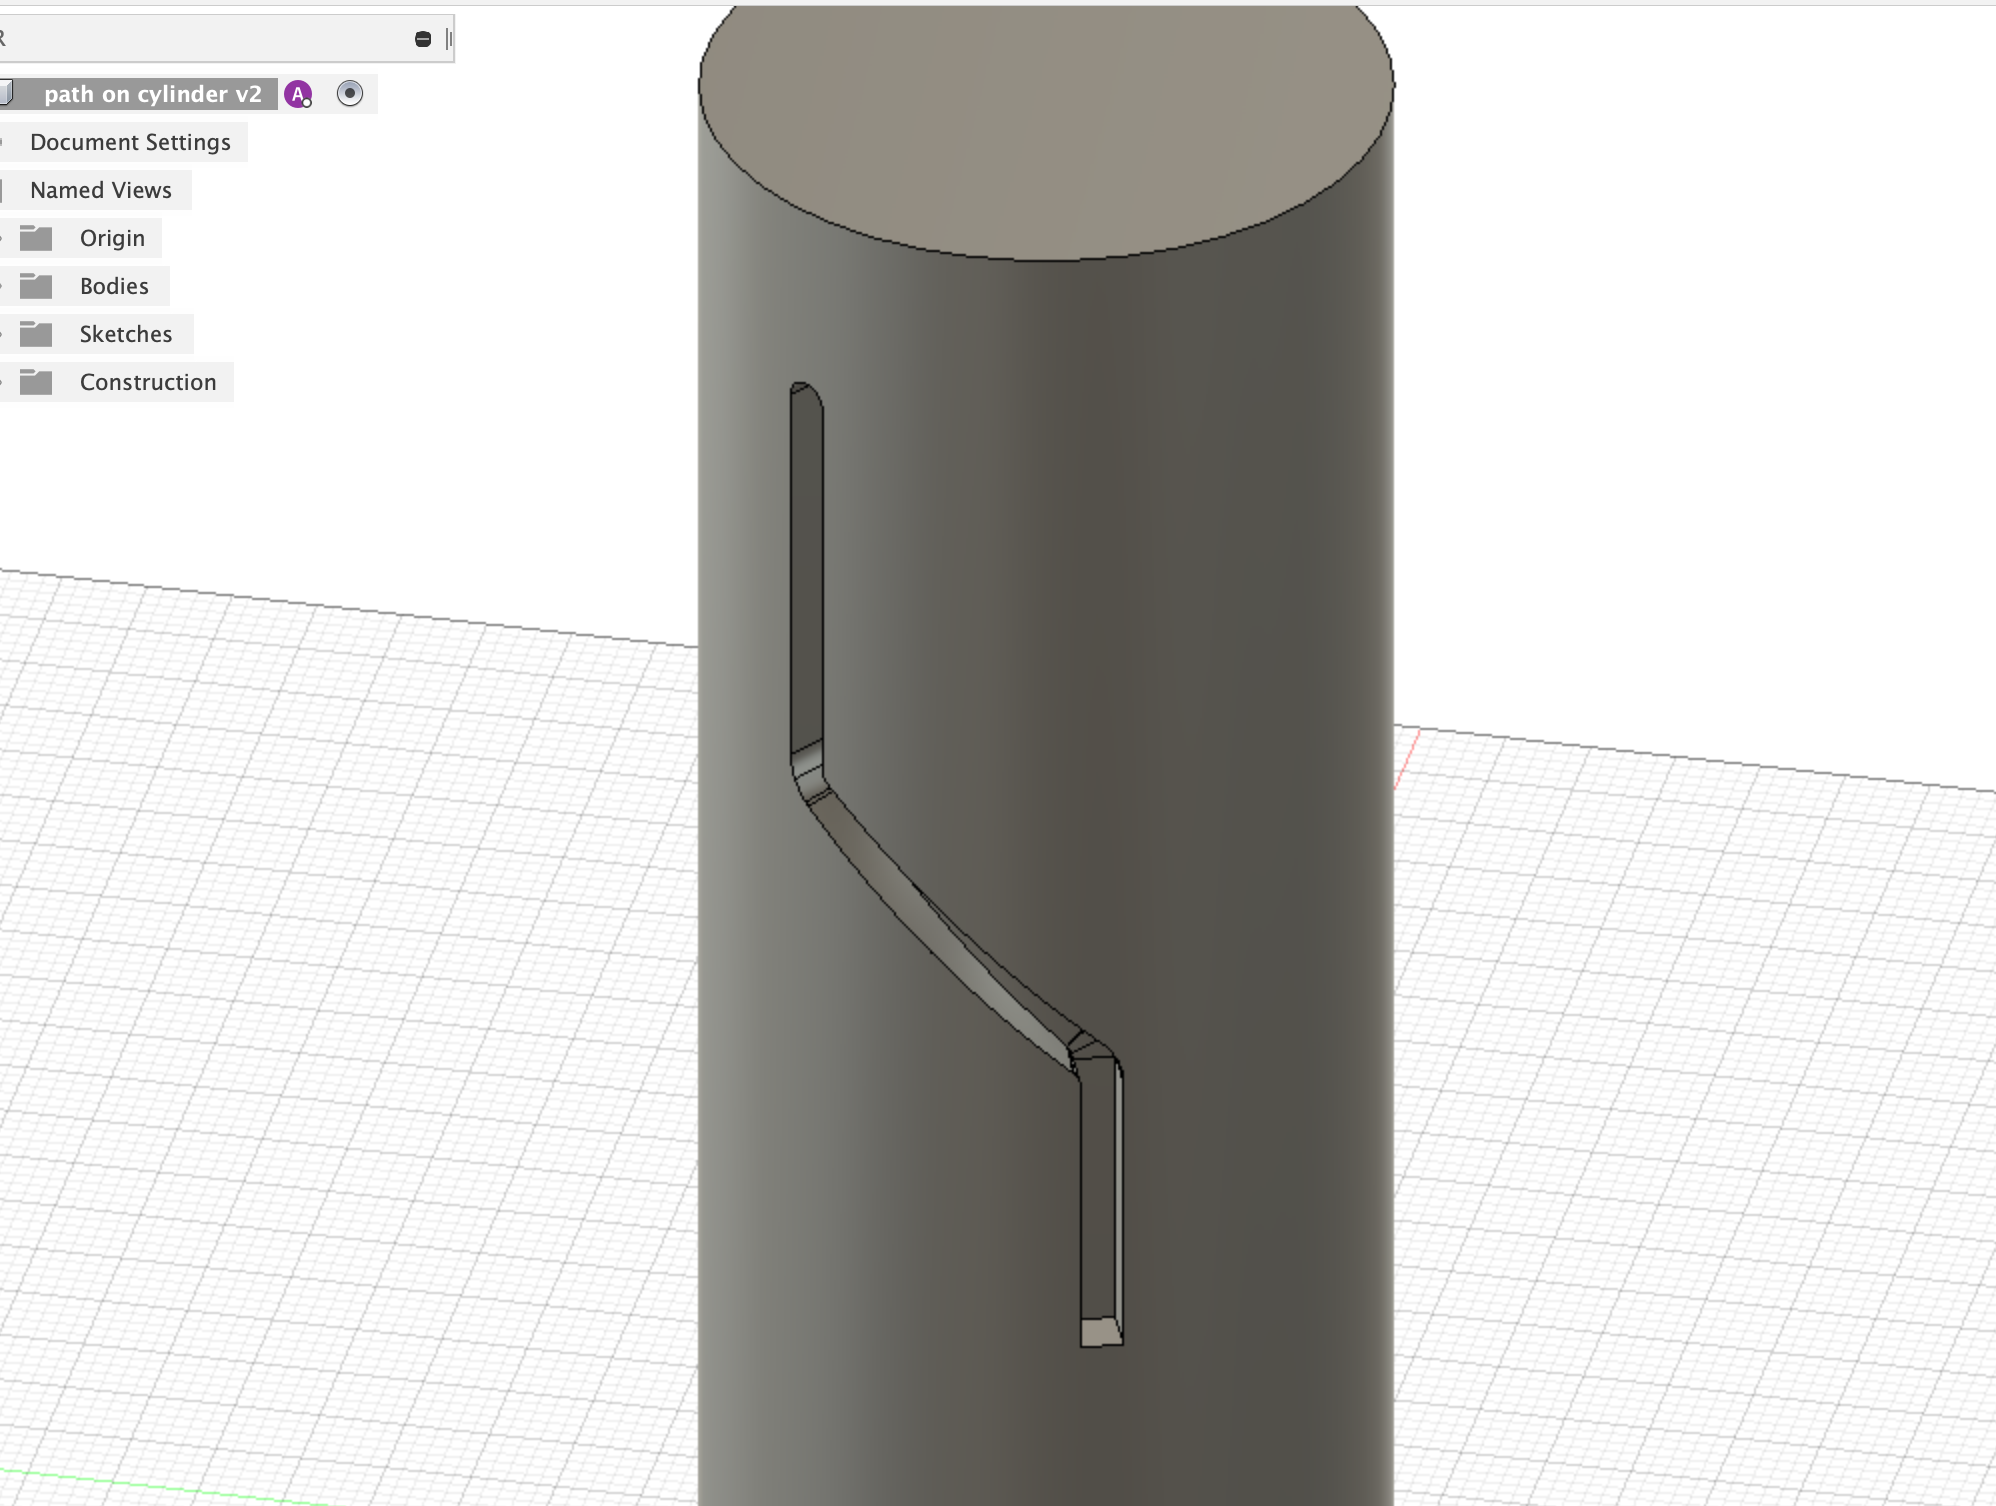The height and width of the screenshot is (1506, 1996).
Task: Click the purple A user avatar icon
Action: click(x=298, y=95)
